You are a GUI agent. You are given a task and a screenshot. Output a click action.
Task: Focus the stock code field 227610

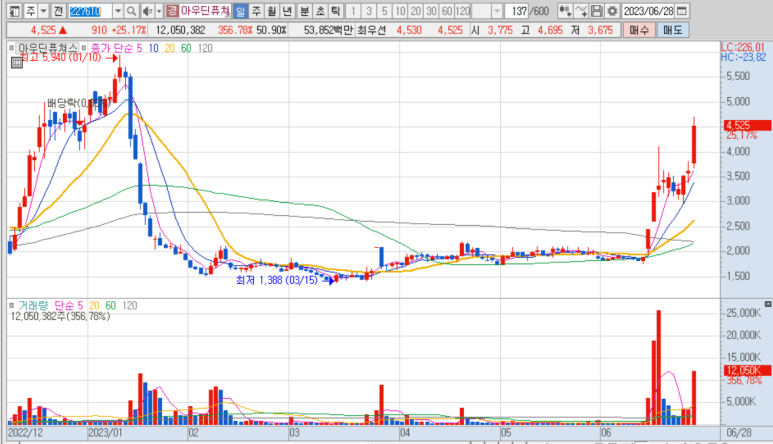[90, 11]
